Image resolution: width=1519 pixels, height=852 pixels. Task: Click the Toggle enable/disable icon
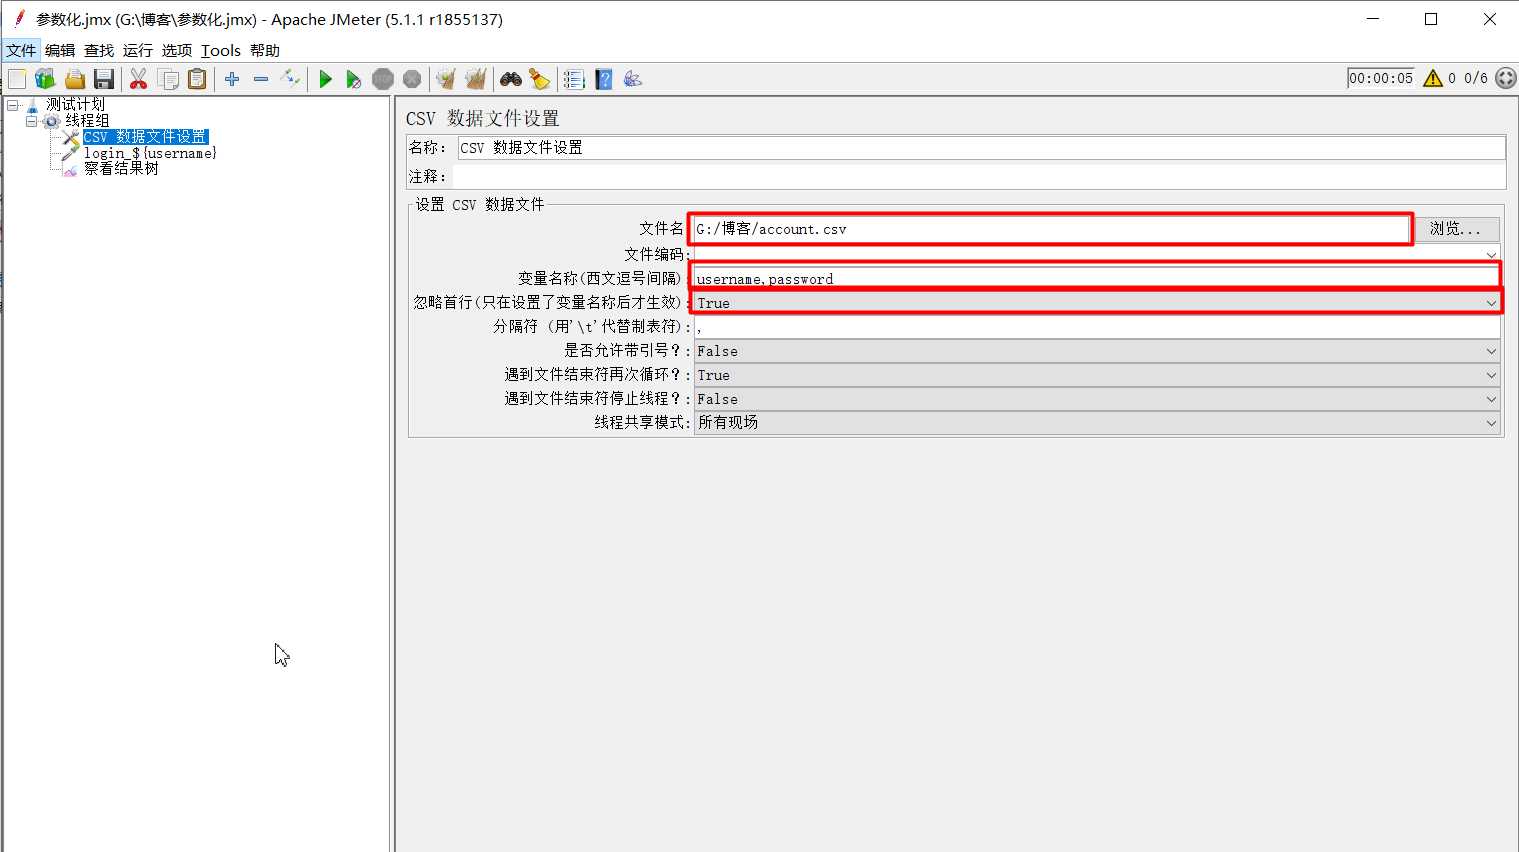click(x=290, y=79)
